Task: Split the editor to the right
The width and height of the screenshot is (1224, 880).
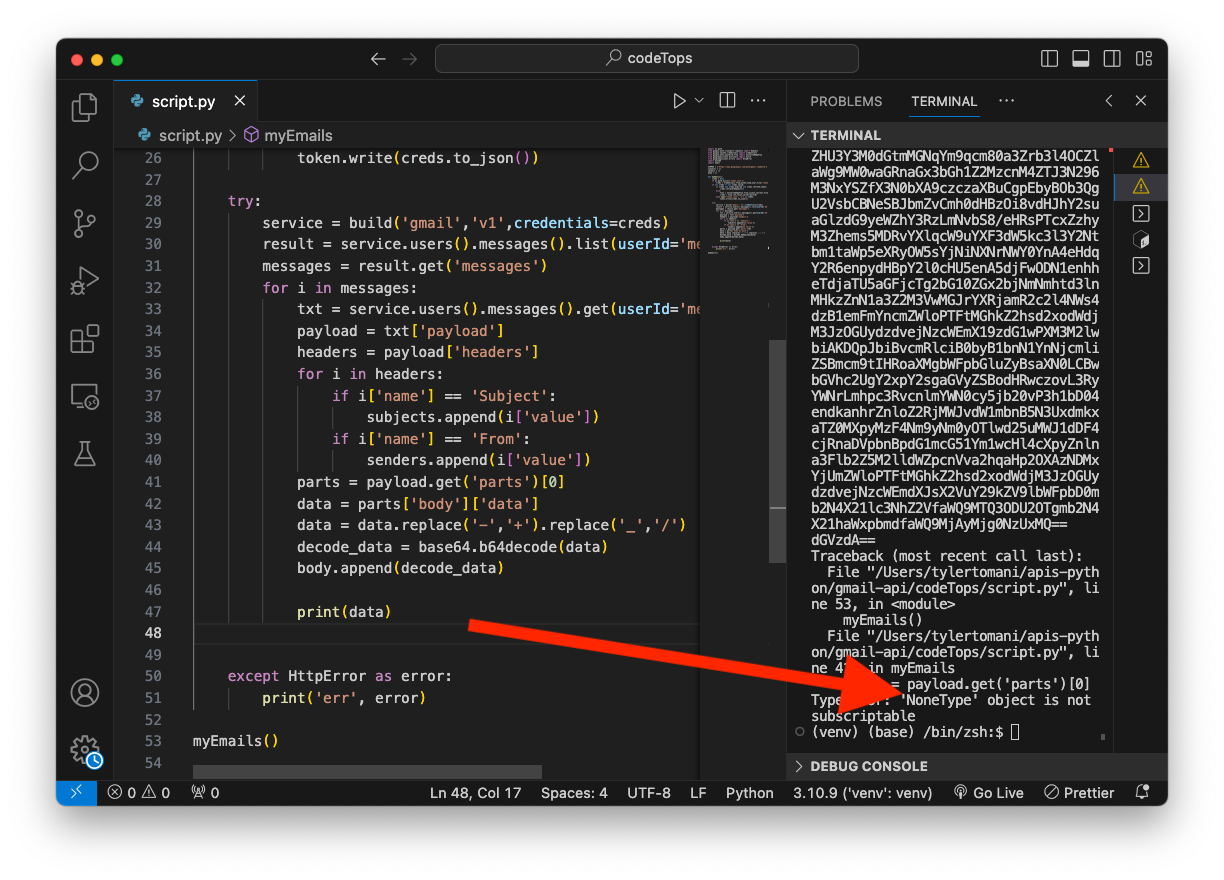Action: [727, 101]
